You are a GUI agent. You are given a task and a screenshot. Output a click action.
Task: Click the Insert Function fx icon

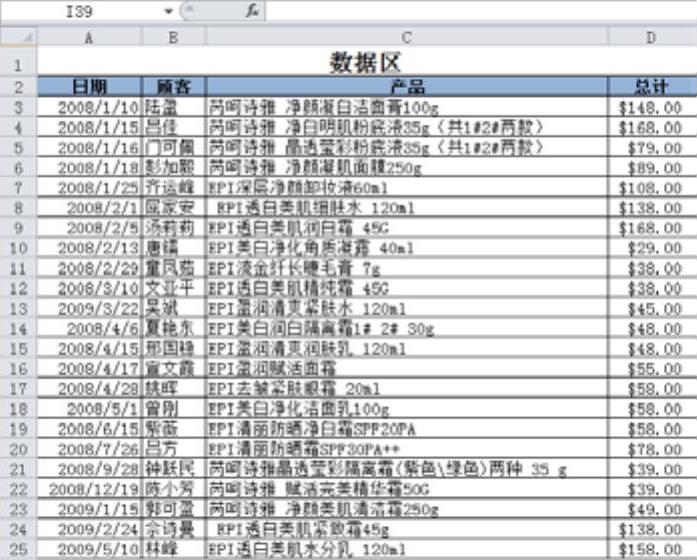252,11
